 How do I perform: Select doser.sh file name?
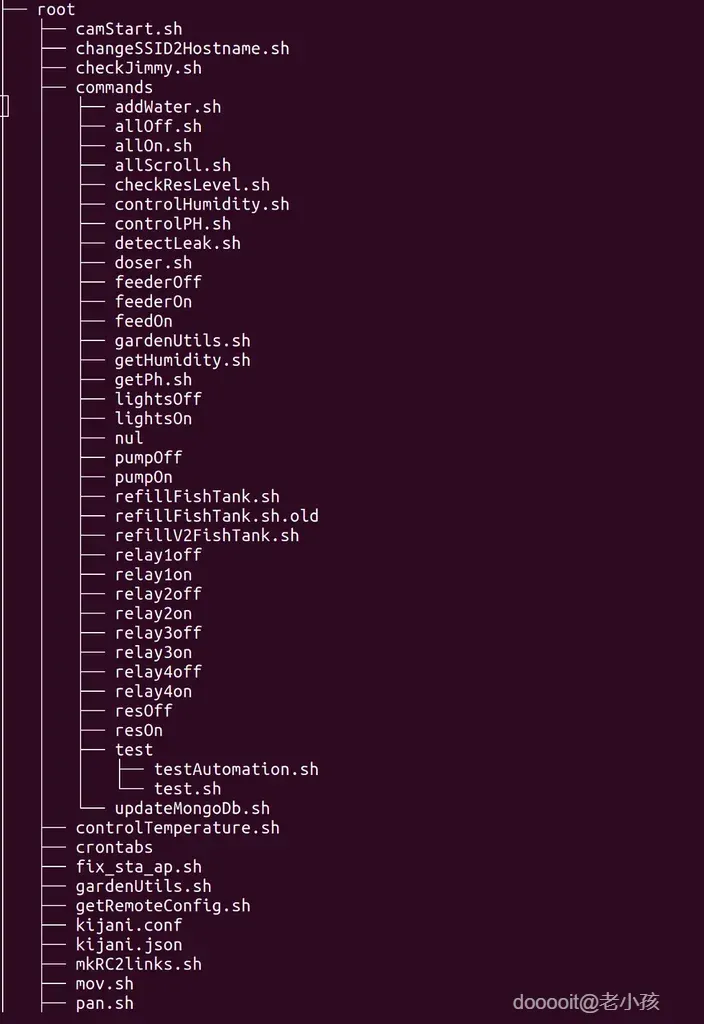tap(153, 263)
